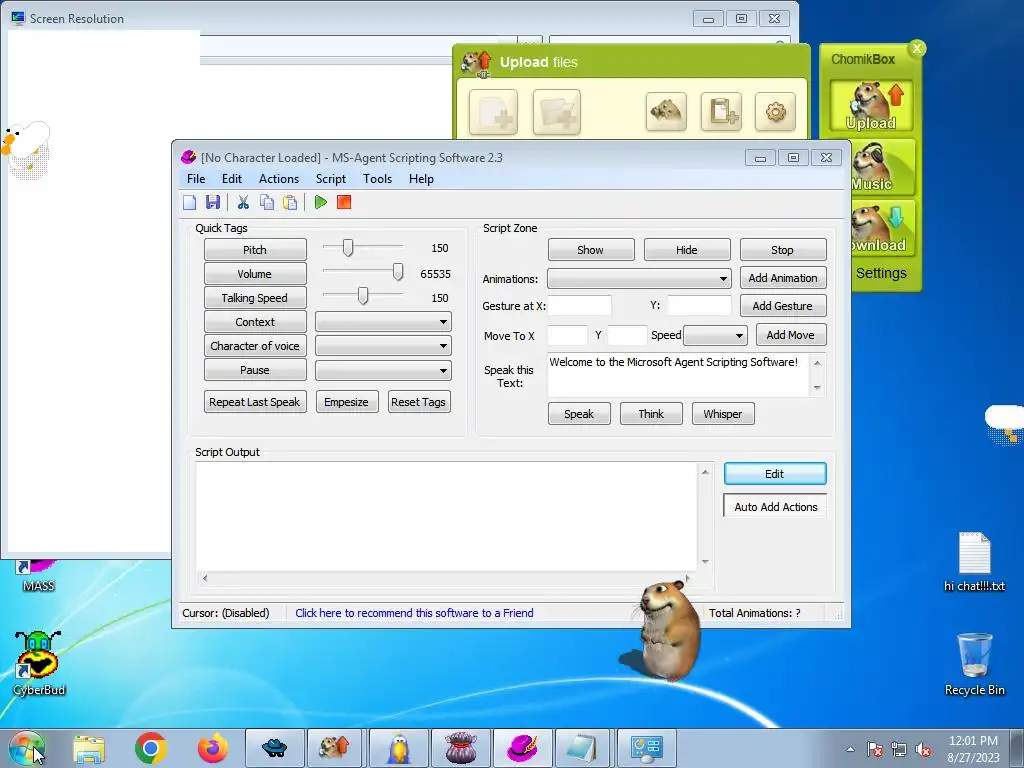This screenshot has height=768, width=1024.
Task: Click the hamster icon in Upload files toolbar
Action: [x=666, y=112]
